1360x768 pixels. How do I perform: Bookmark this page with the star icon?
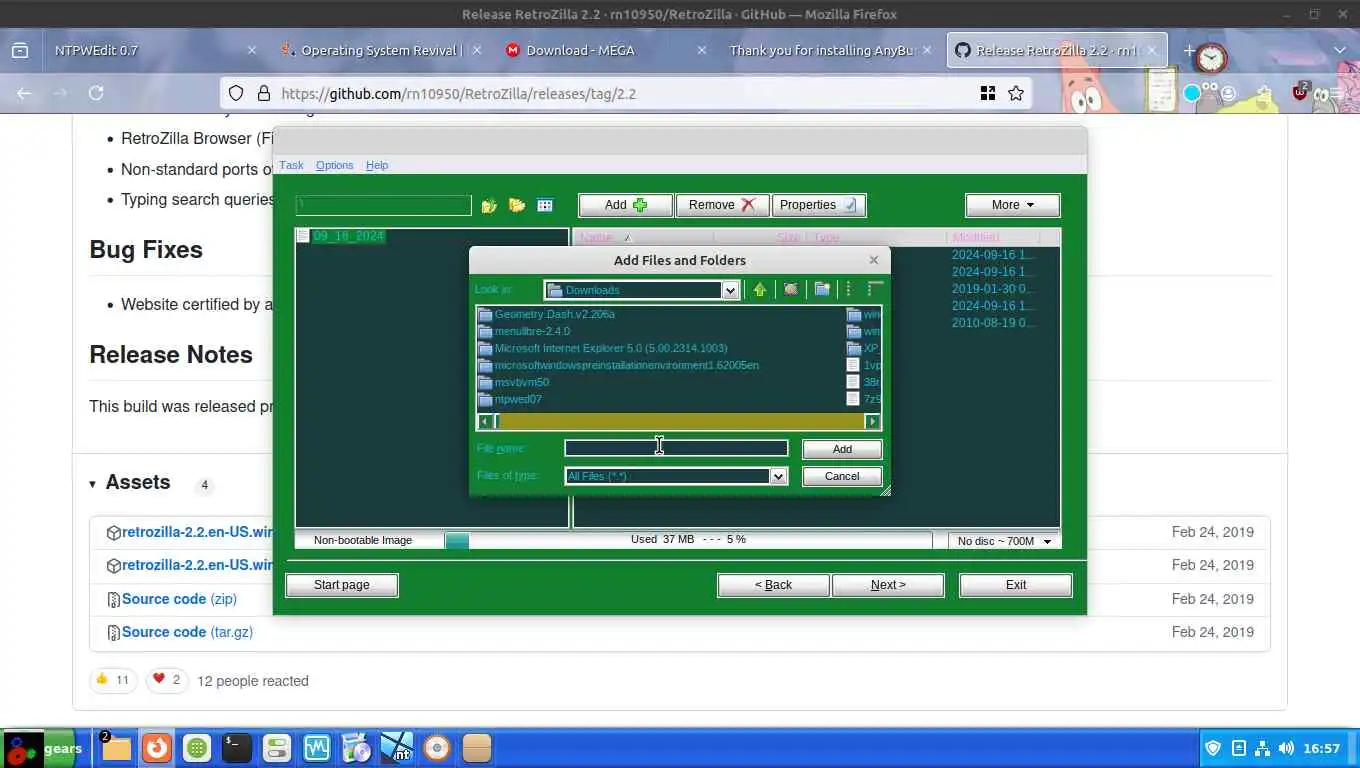1016,93
